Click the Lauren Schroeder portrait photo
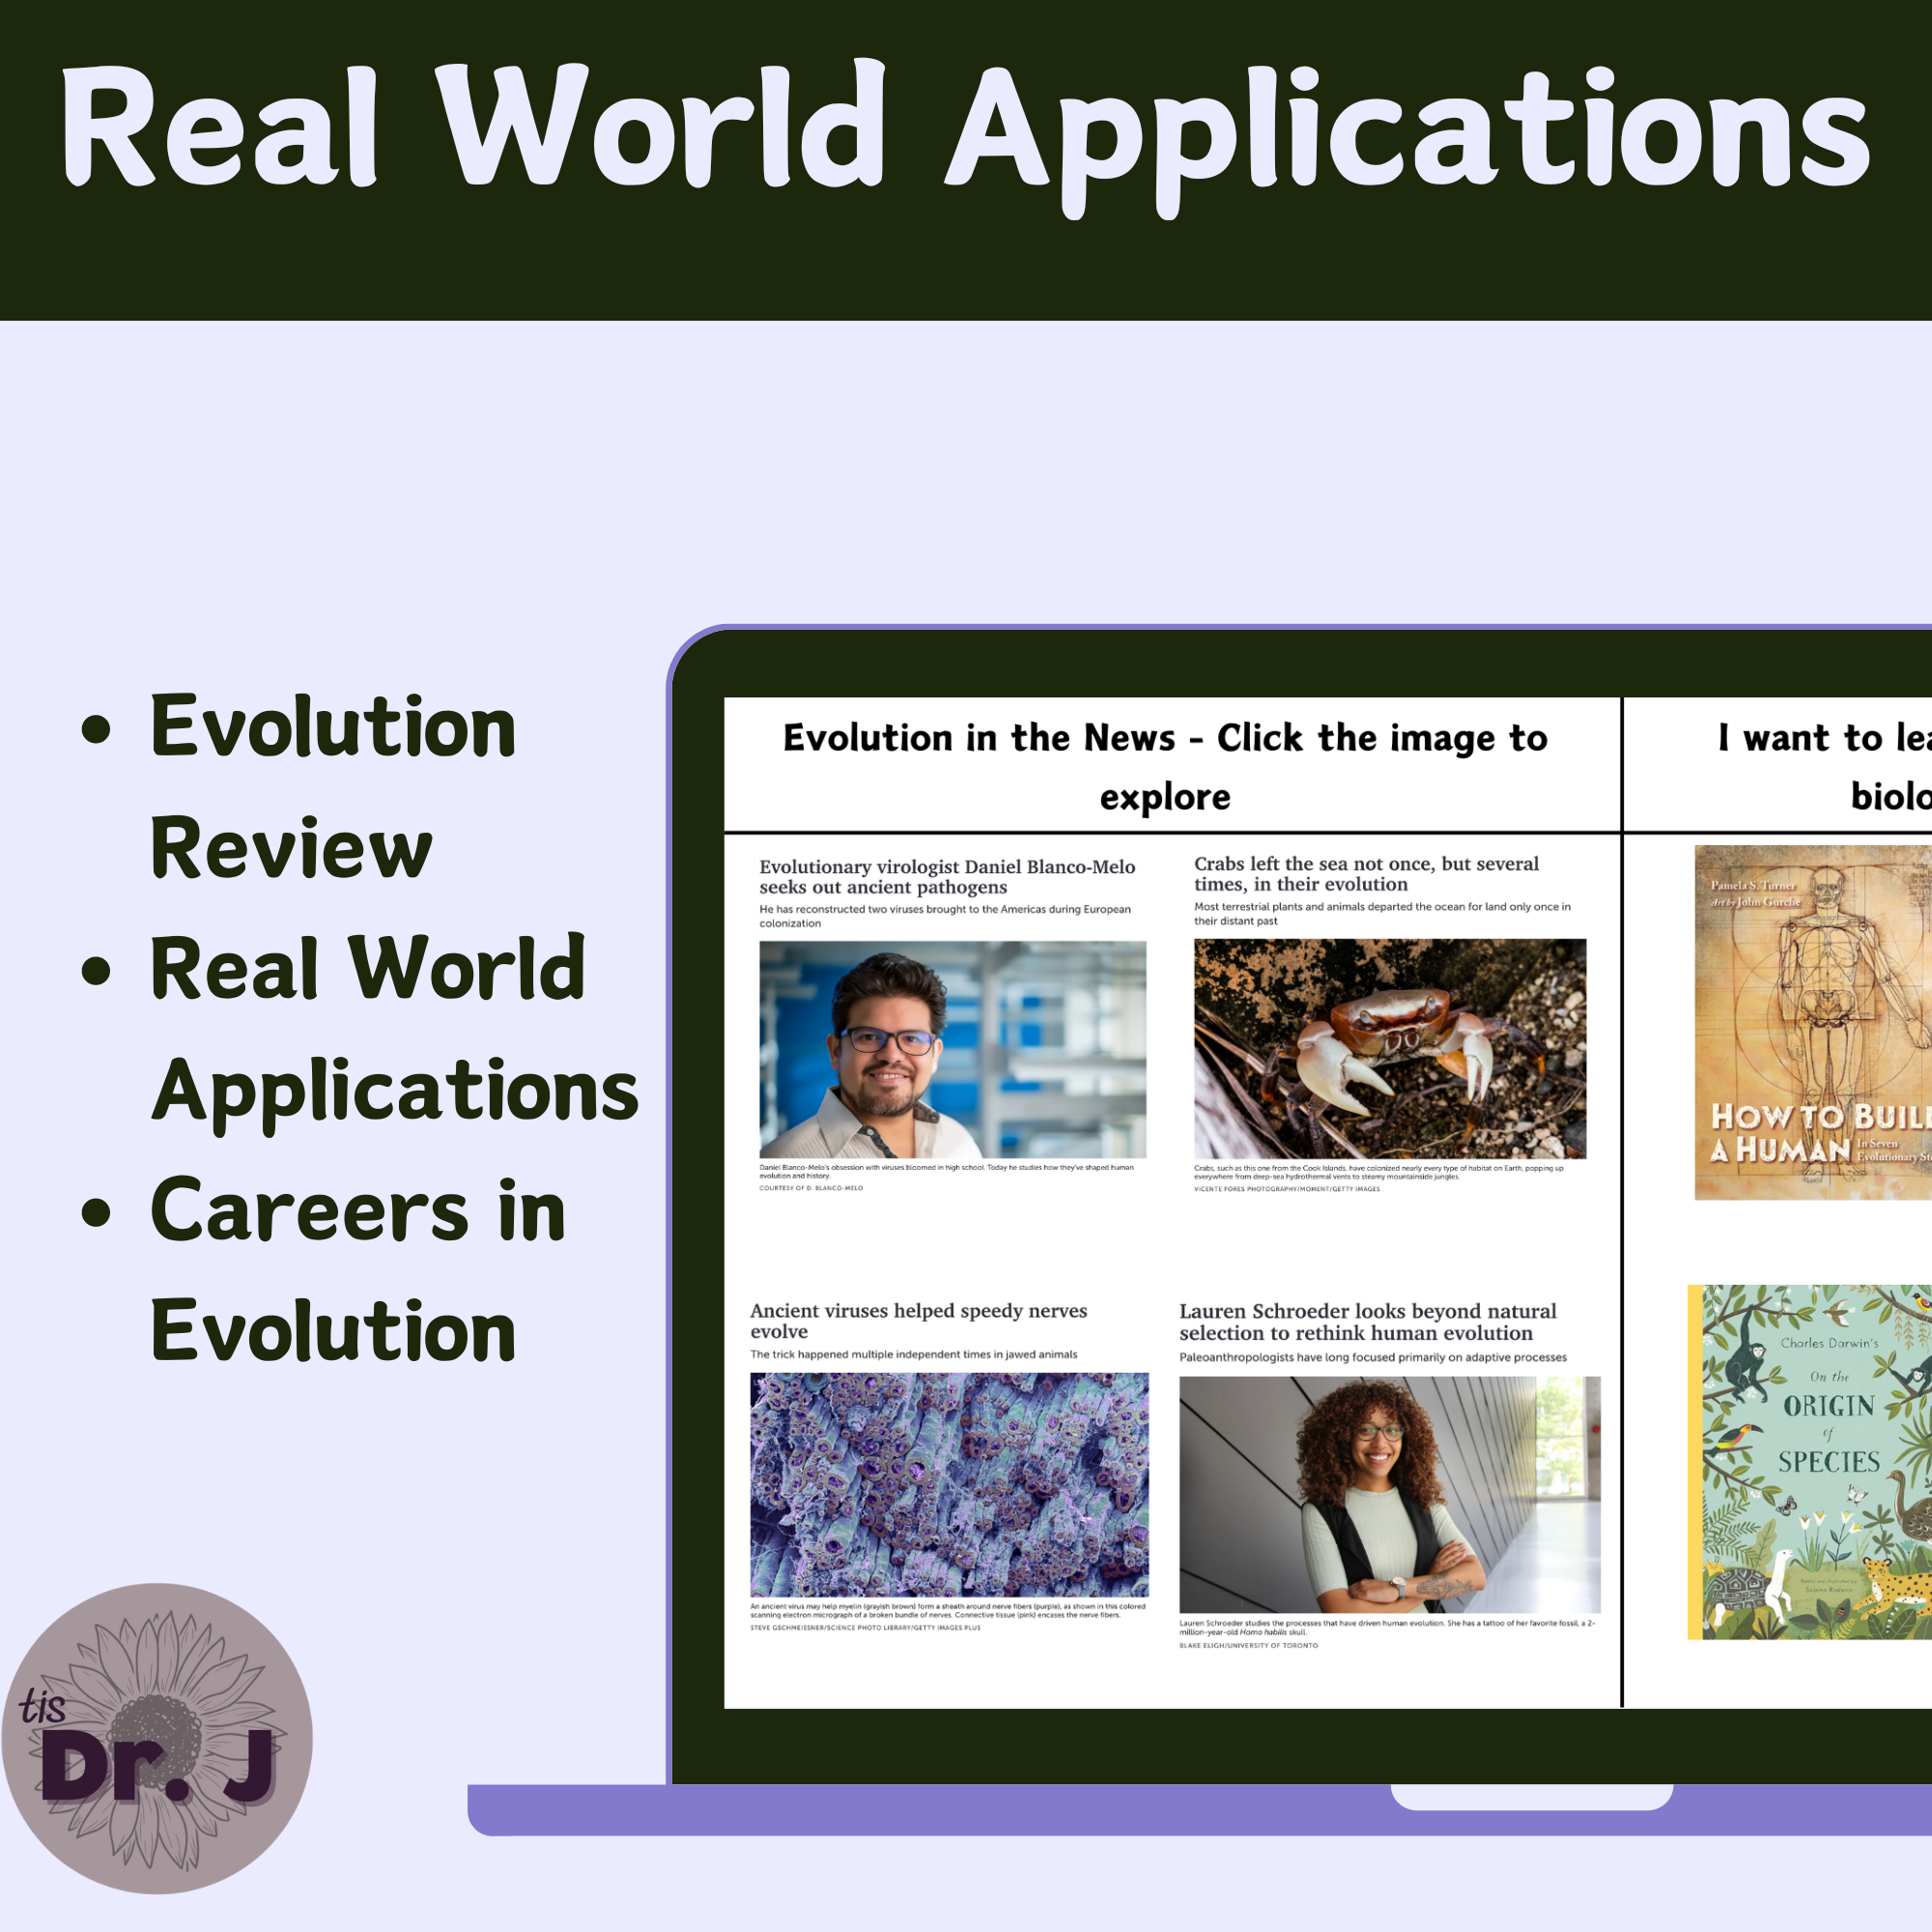 coord(1389,1494)
